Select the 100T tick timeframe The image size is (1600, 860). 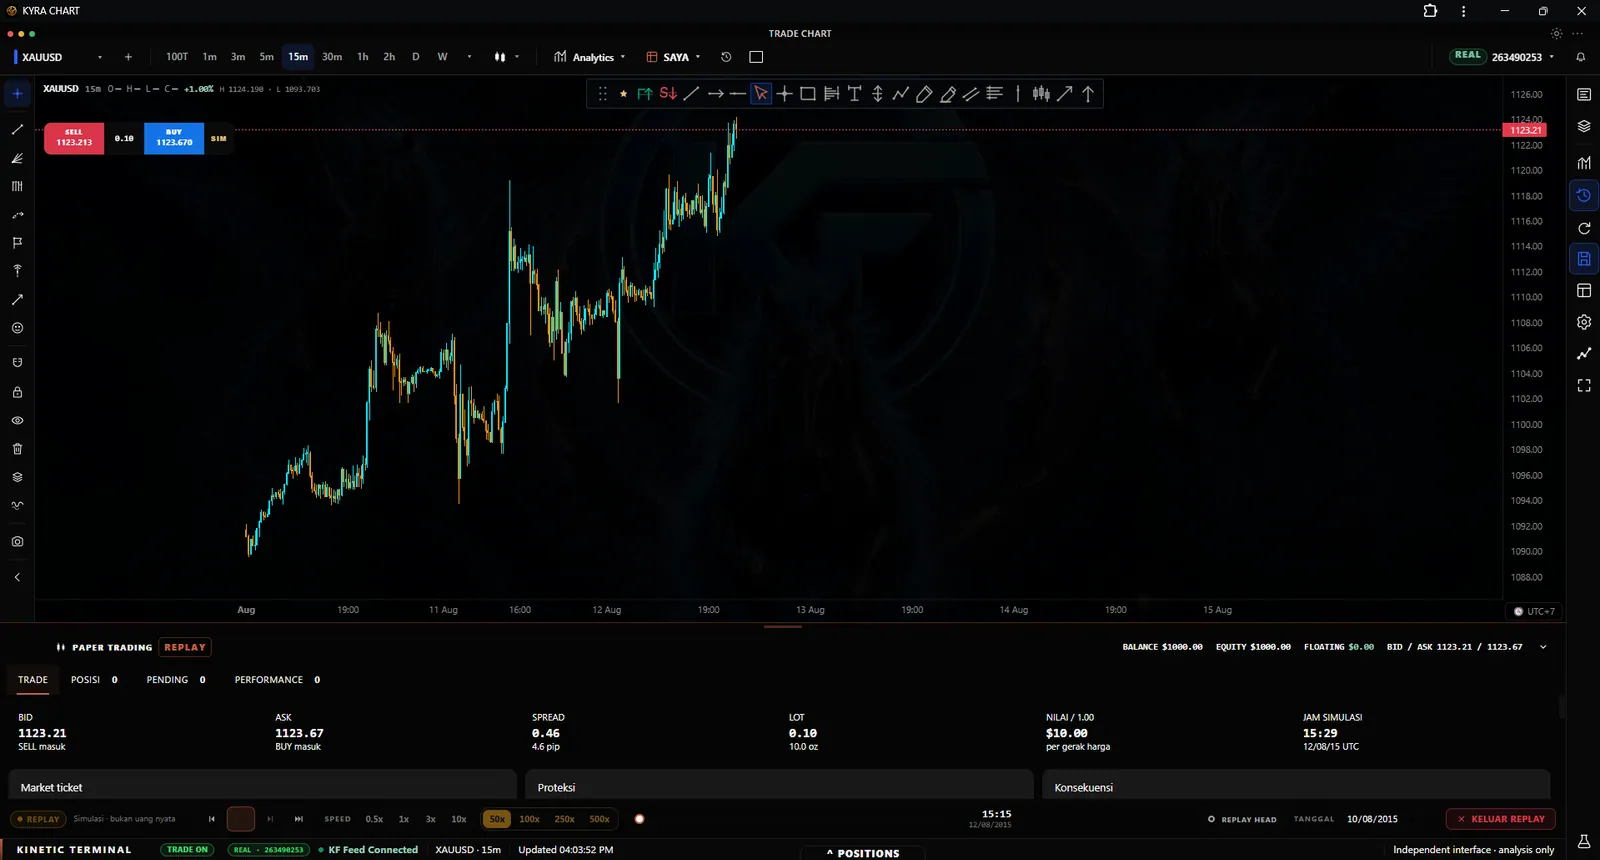click(x=177, y=57)
